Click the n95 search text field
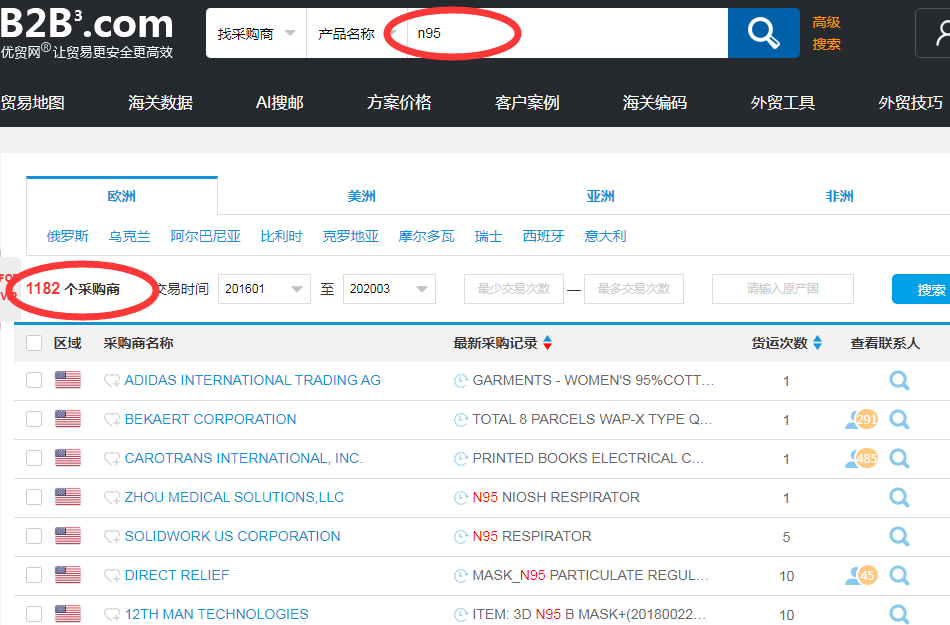The width and height of the screenshot is (950, 625). tap(566, 33)
